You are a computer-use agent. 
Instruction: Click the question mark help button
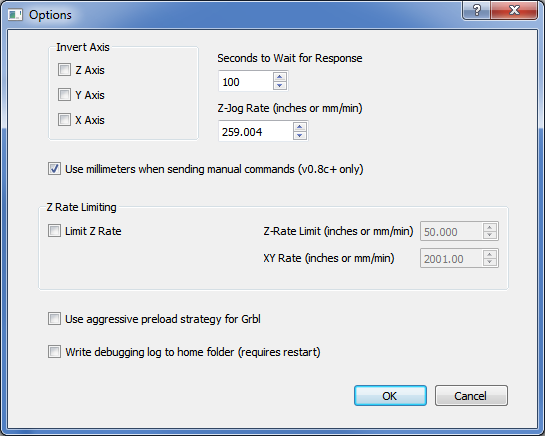click(x=476, y=10)
